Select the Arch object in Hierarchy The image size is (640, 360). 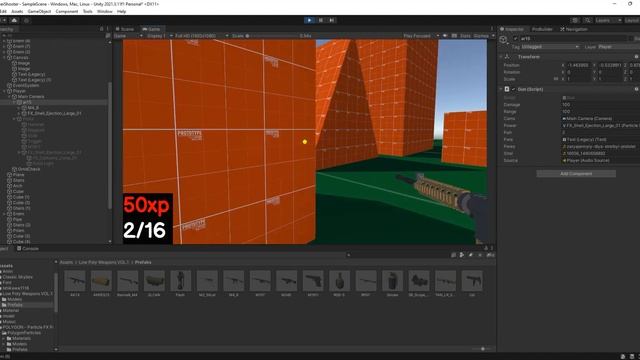(x=18, y=186)
